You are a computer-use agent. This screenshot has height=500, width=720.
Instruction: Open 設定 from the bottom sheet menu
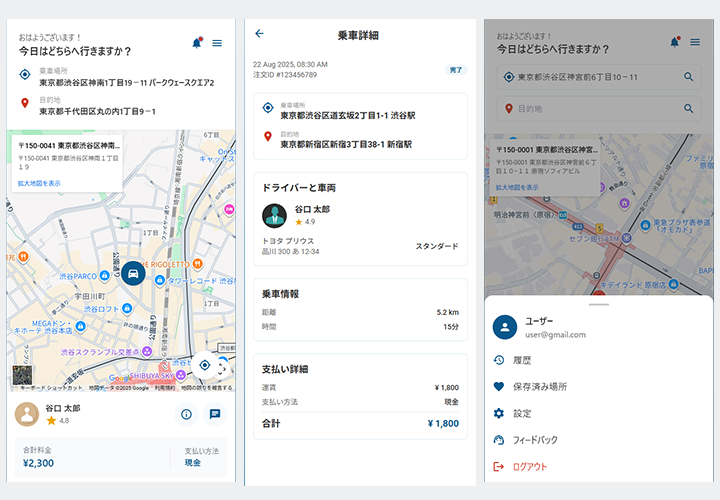pyautogui.click(x=522, y=413)
